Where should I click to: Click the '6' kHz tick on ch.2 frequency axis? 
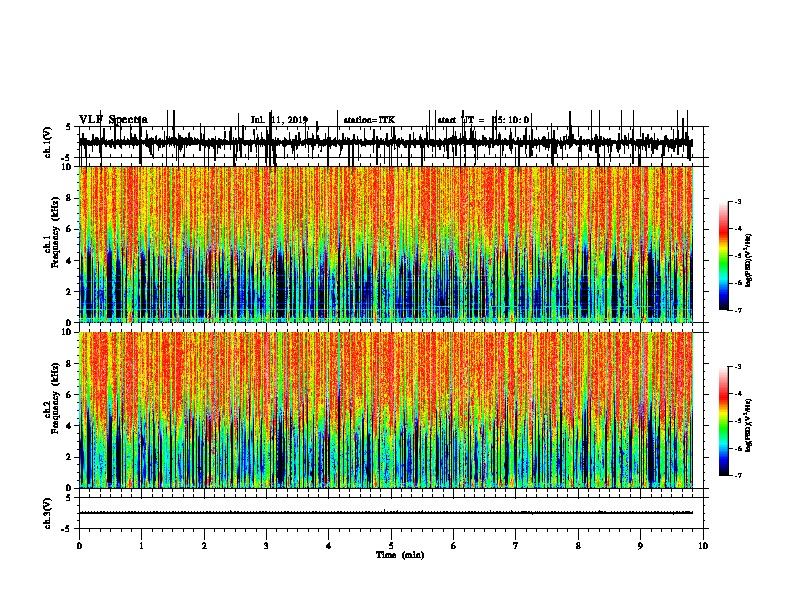pyautogui.click(x=70, y=395)
